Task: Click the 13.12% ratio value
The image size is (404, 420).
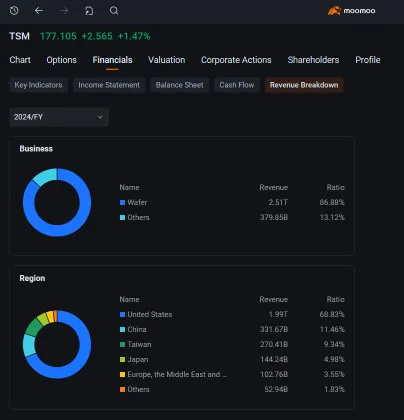Action: [x=332, y=217]
